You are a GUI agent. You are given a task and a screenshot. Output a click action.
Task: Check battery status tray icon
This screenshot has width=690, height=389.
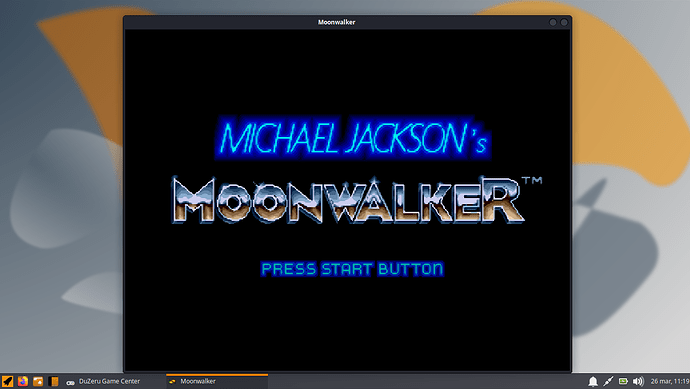pos(623,382)
